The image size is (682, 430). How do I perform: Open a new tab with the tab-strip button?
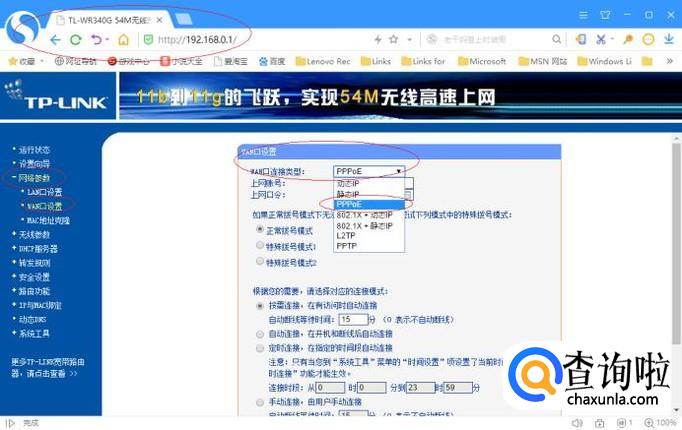[183, 20]
